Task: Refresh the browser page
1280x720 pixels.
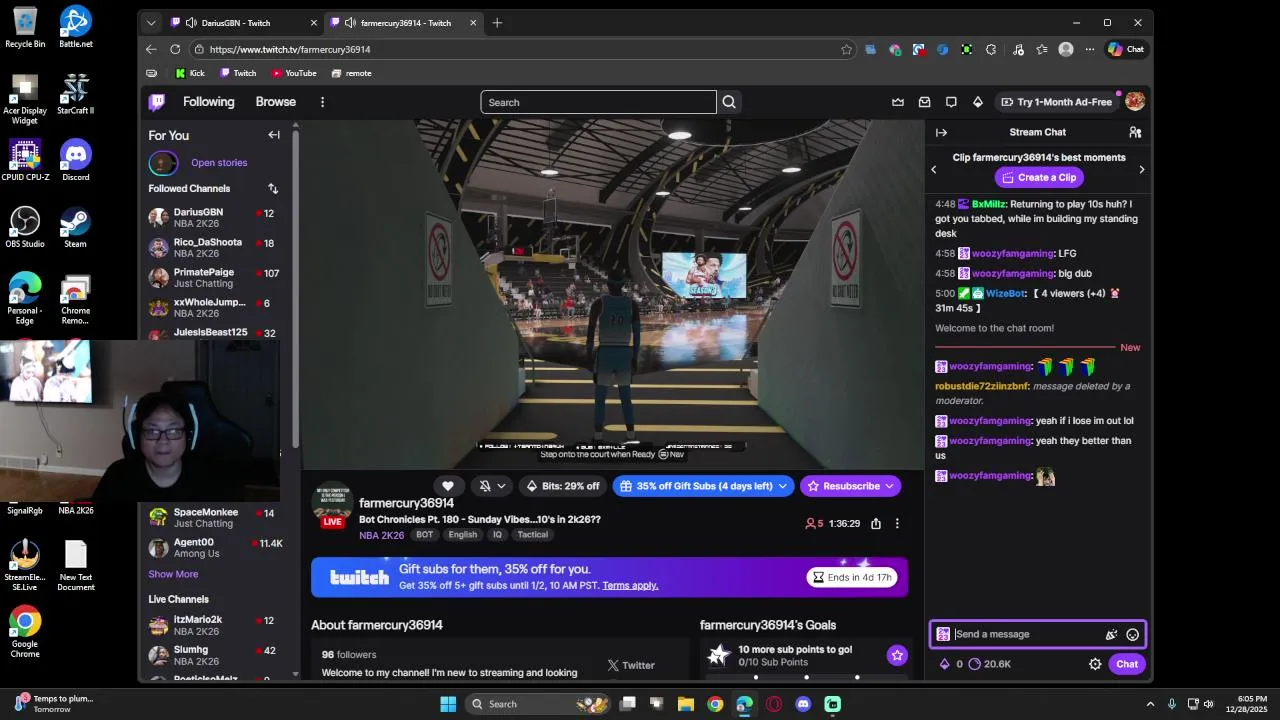Action: click(x=175, y=49)
